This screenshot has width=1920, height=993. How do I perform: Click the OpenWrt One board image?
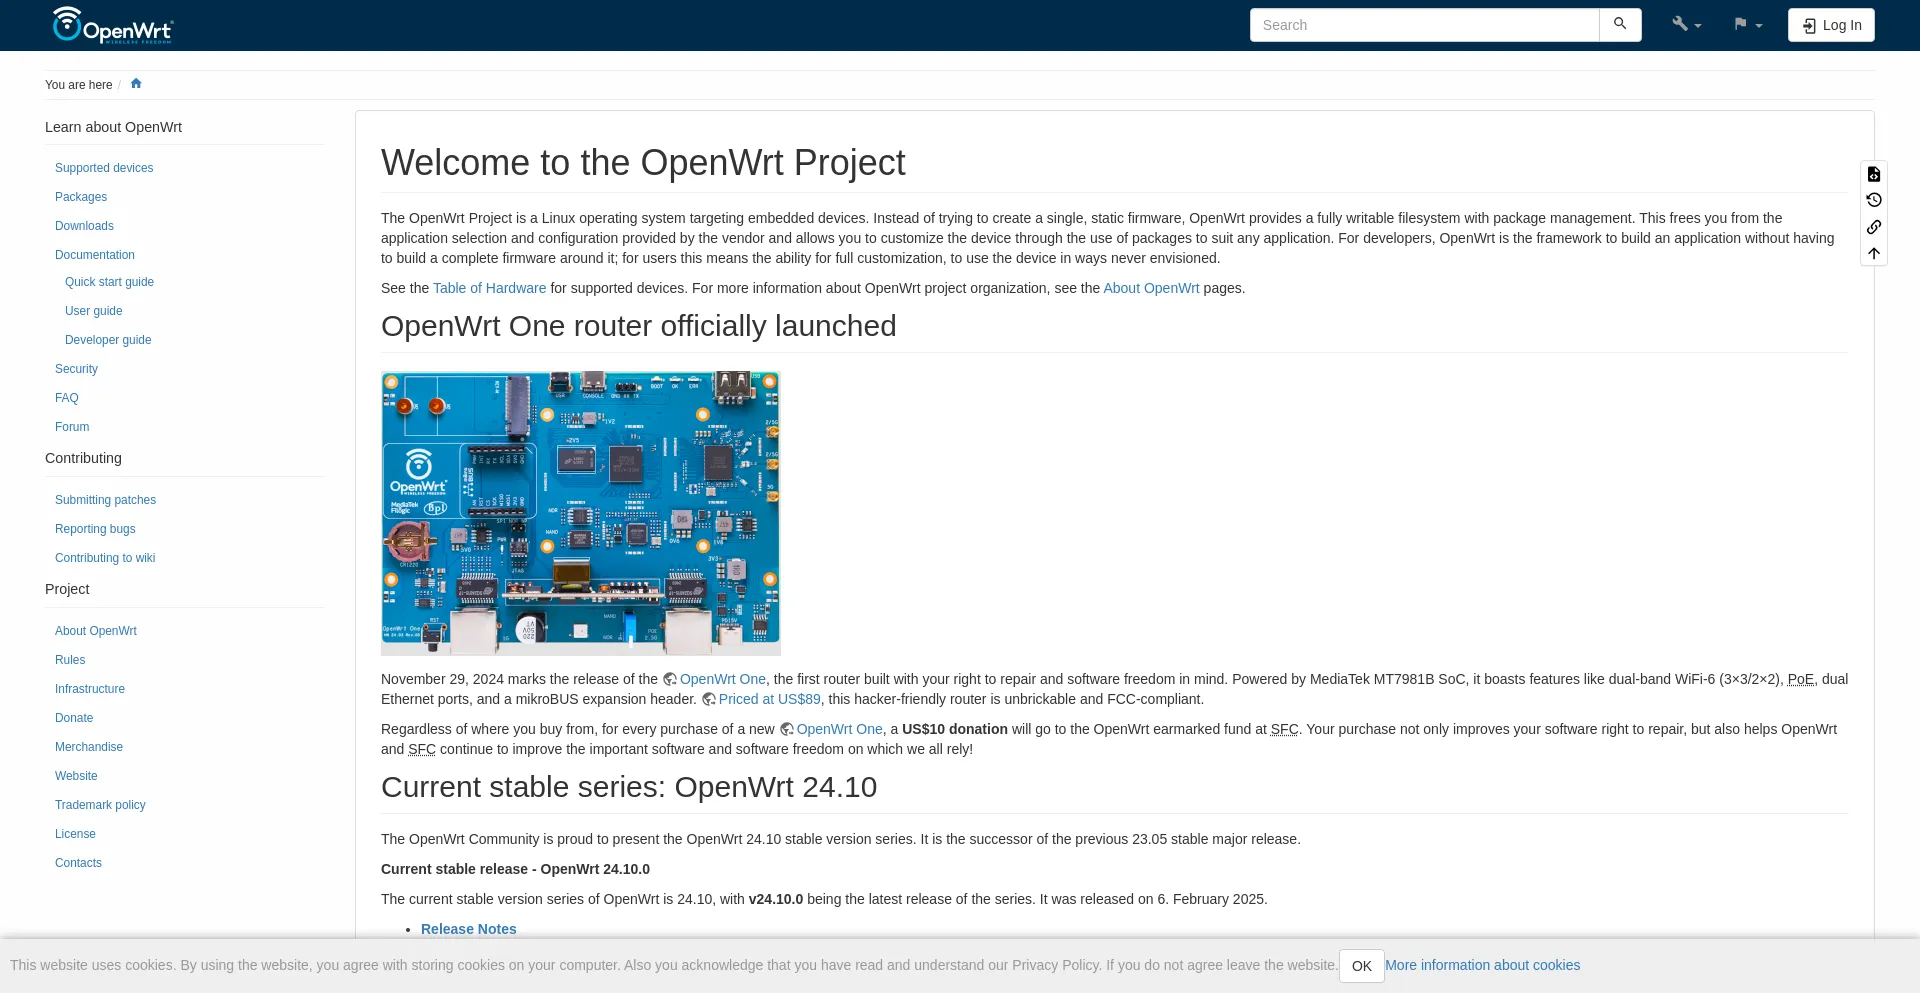580,513
